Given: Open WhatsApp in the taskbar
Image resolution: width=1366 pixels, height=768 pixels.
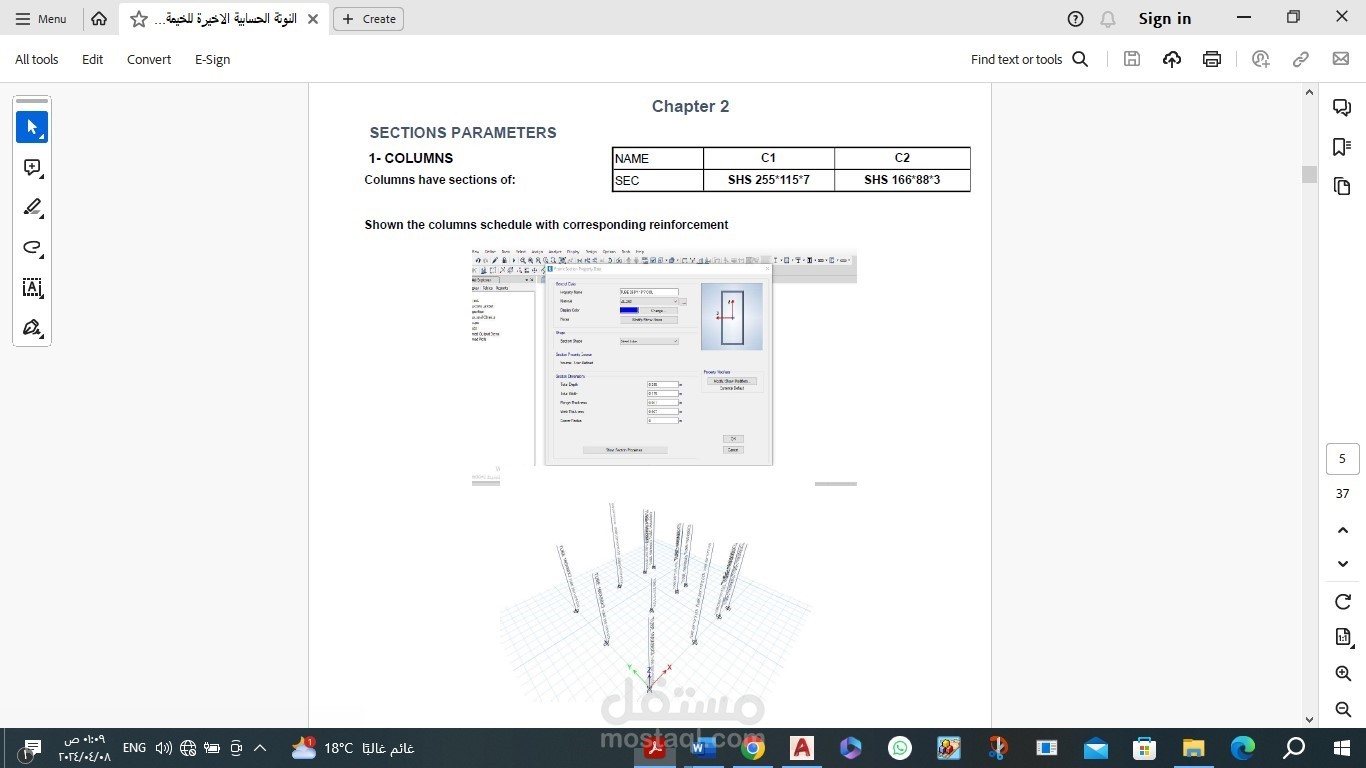Looking at the screenshot, I should coord(900,748).
